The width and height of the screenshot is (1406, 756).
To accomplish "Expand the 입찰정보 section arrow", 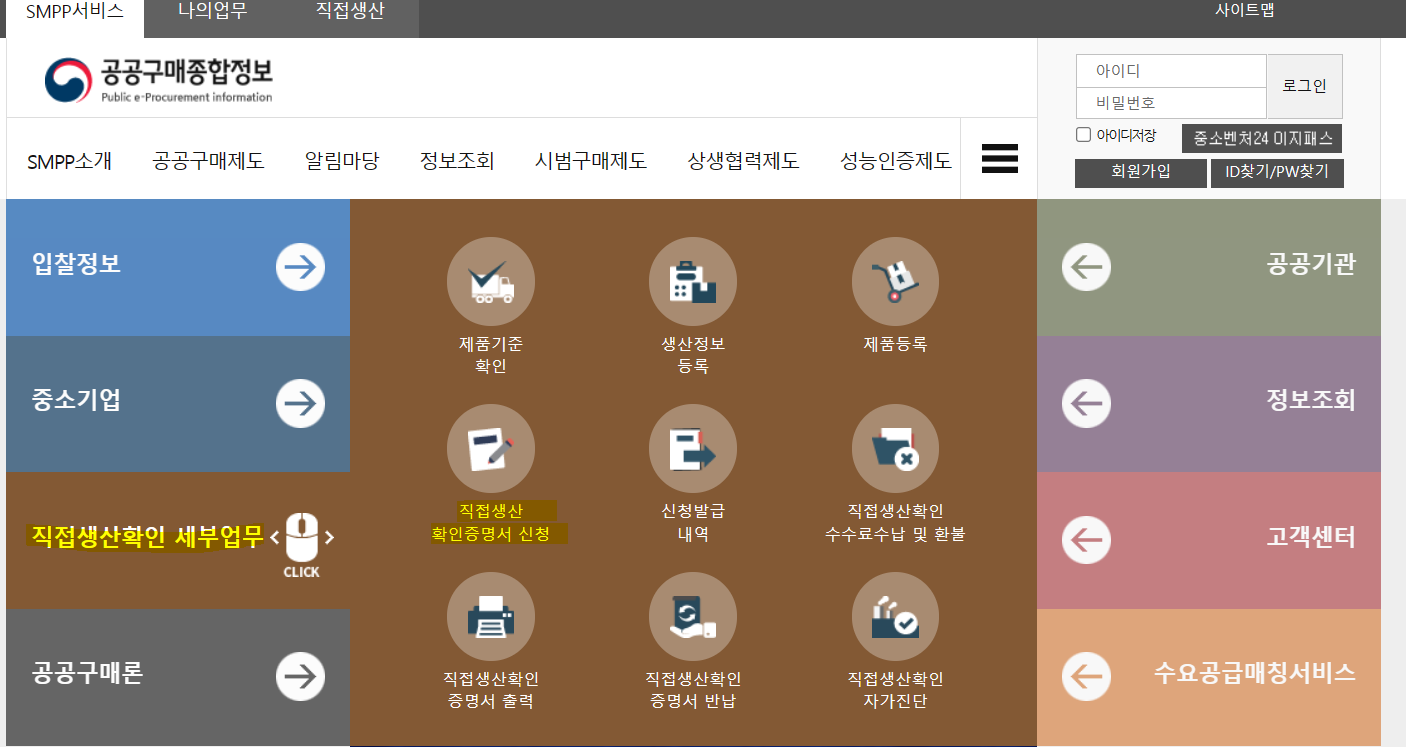I will (x=300, y=266).
